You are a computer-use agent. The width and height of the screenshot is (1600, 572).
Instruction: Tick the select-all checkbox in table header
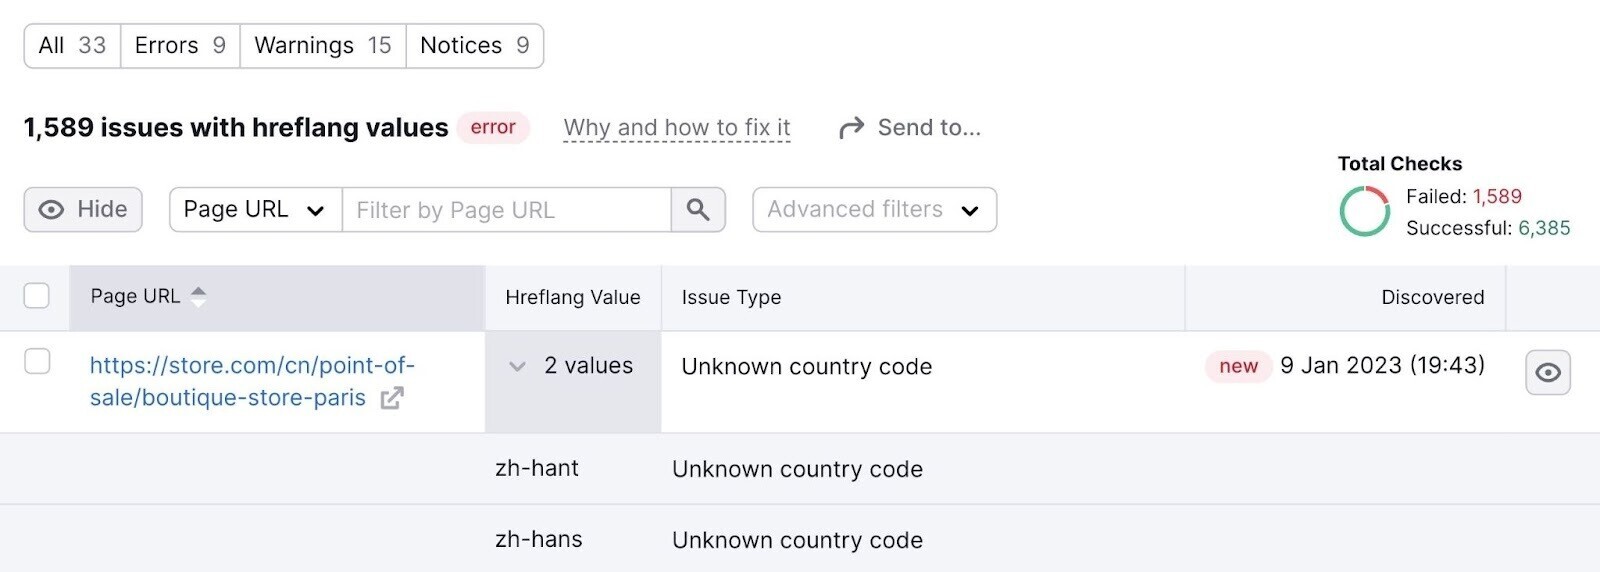37,296
